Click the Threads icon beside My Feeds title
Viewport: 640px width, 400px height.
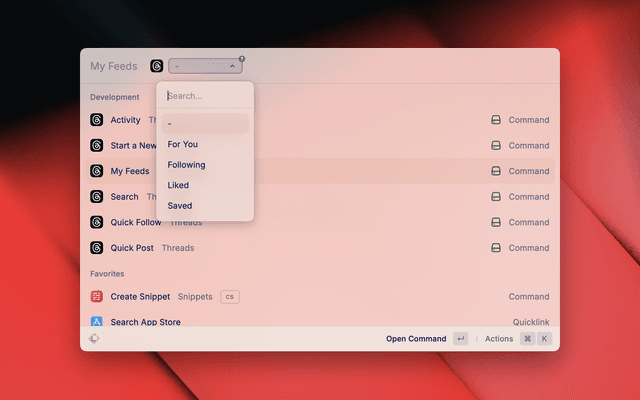(157, 66)
